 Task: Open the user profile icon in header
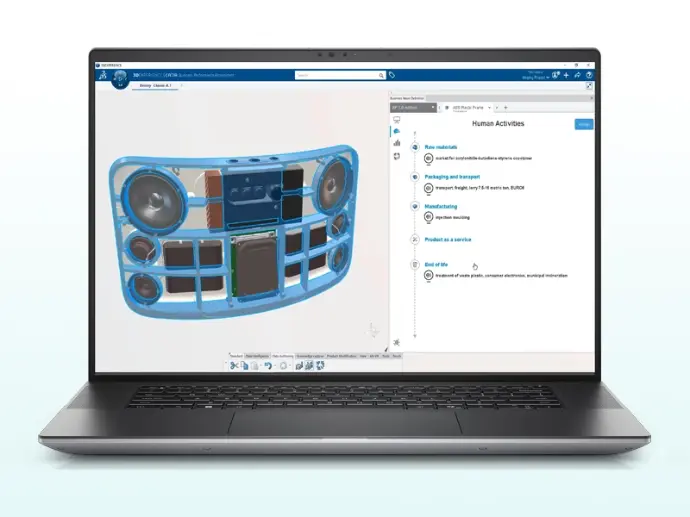coord(556,75)
